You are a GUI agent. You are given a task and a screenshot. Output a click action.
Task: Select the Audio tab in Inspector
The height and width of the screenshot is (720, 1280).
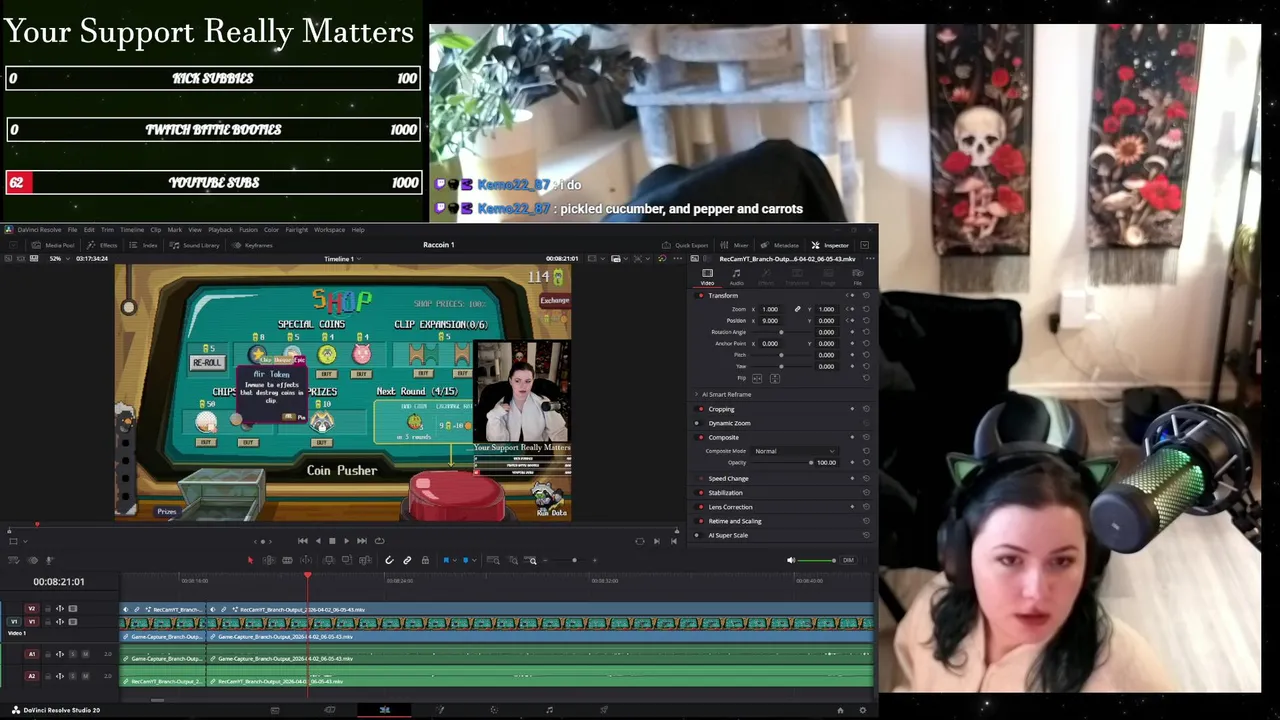(x=737, y=277)
